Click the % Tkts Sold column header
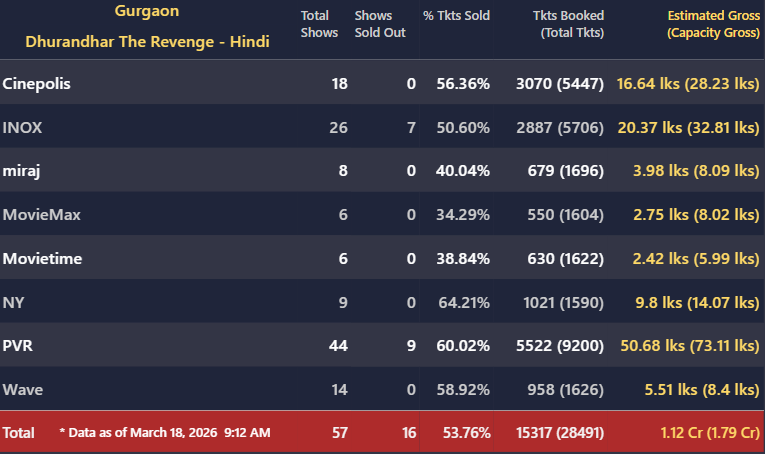This screenshot has height=454, width=765. (x=456, y=16)
